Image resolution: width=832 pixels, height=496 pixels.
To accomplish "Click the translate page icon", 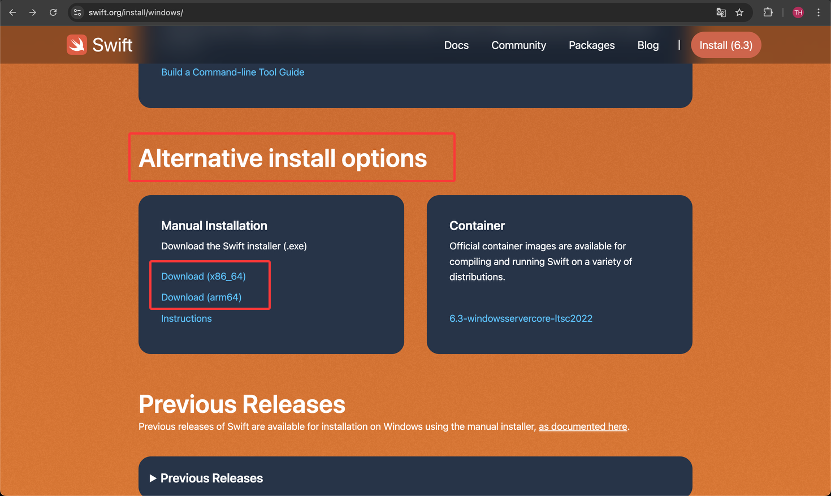I will coord(721,12).
